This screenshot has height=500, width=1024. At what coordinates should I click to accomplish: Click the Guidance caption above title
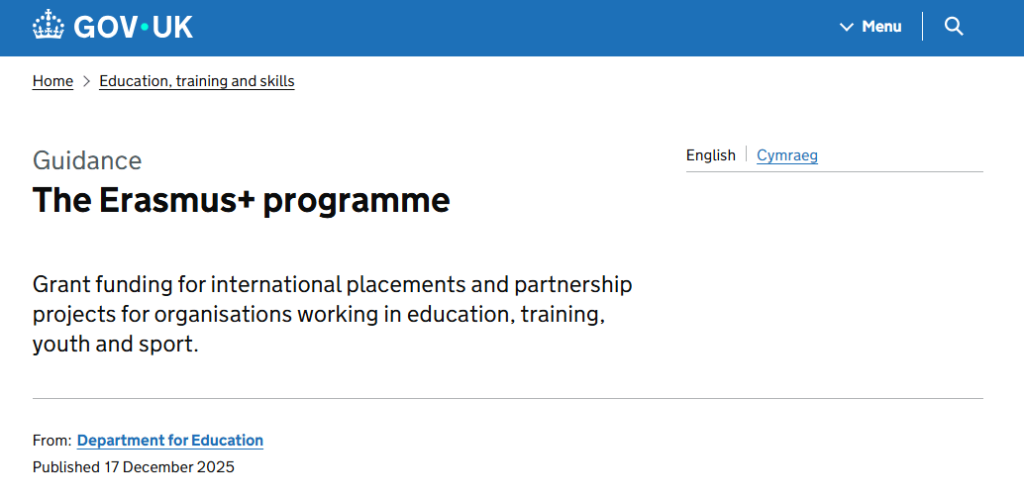tap(87, 160)
